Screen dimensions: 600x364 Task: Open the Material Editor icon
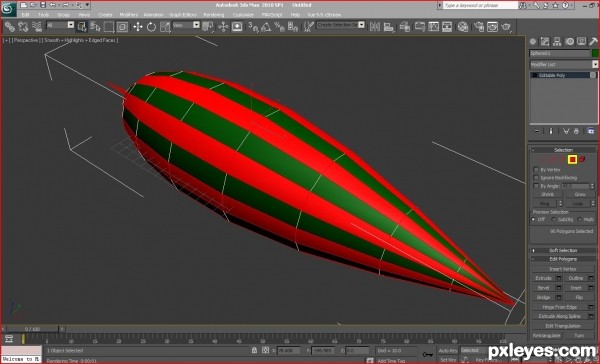point(463,26)
